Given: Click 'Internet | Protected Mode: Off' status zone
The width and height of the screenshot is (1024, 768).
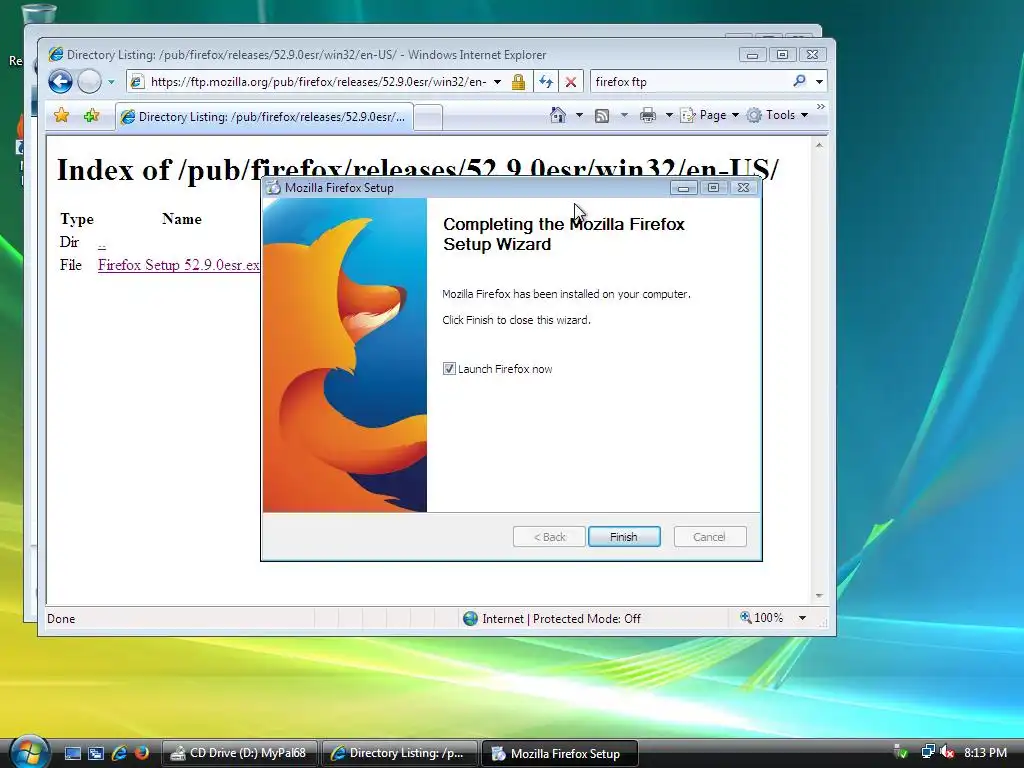Looking at the screenshot, I should (552, 618).
